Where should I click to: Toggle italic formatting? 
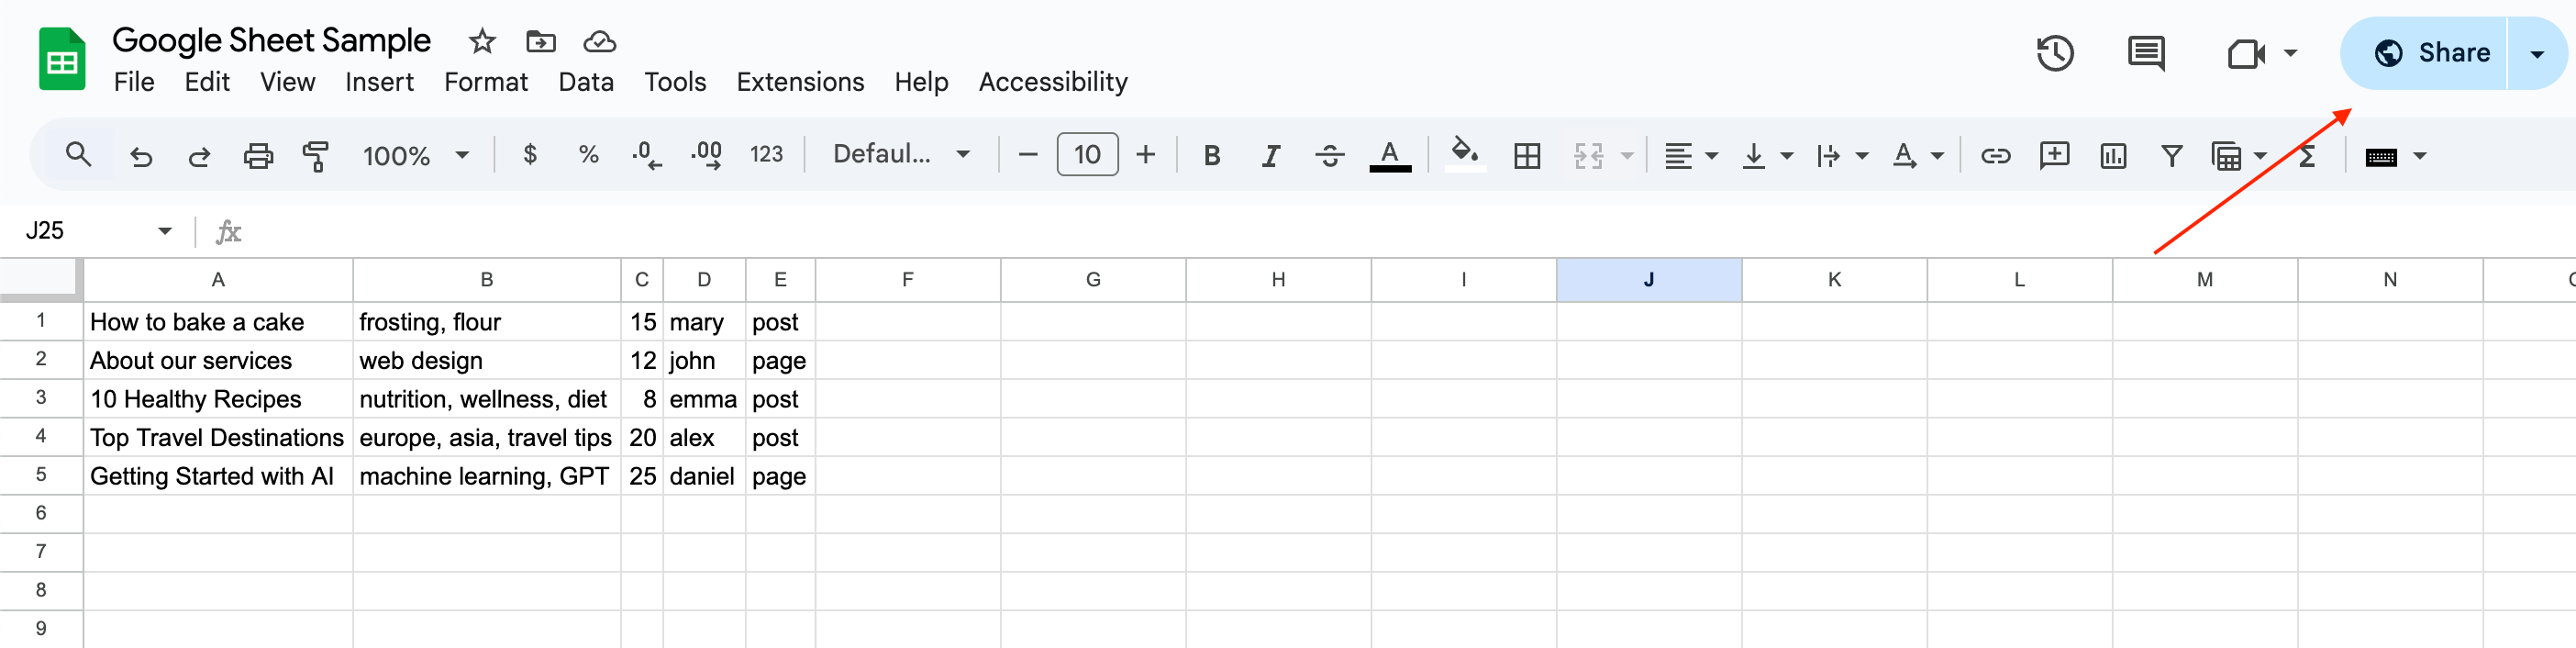click(x=1270, y=156)
